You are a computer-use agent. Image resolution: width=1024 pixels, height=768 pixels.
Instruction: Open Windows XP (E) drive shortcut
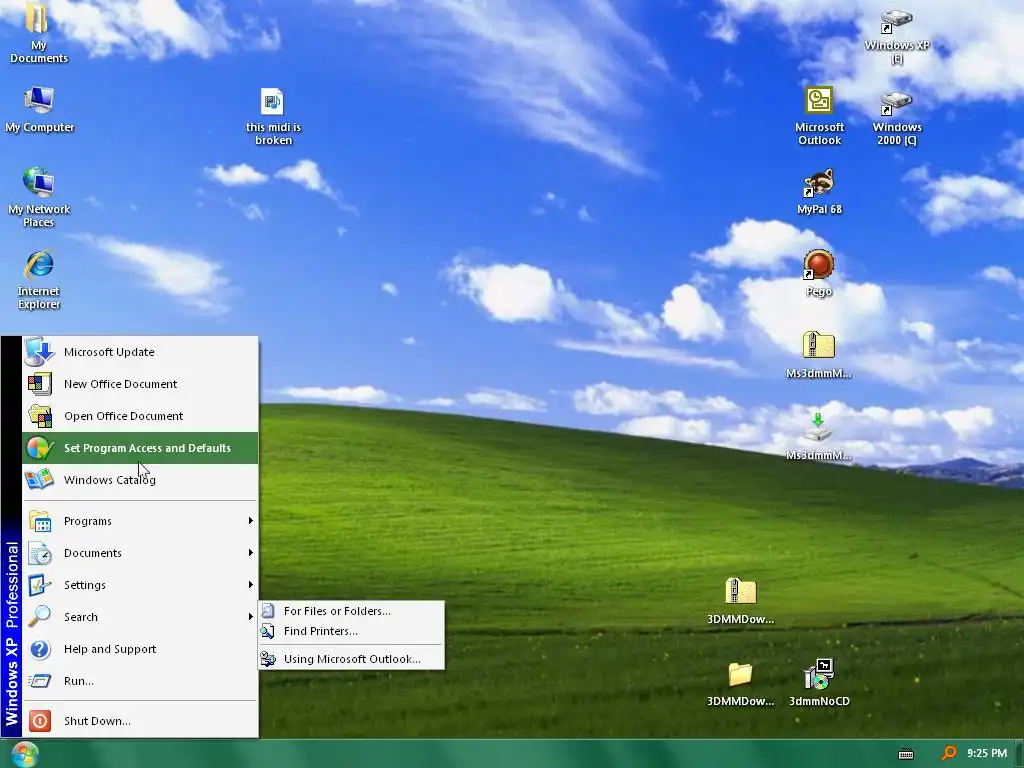tap(897, 36)
